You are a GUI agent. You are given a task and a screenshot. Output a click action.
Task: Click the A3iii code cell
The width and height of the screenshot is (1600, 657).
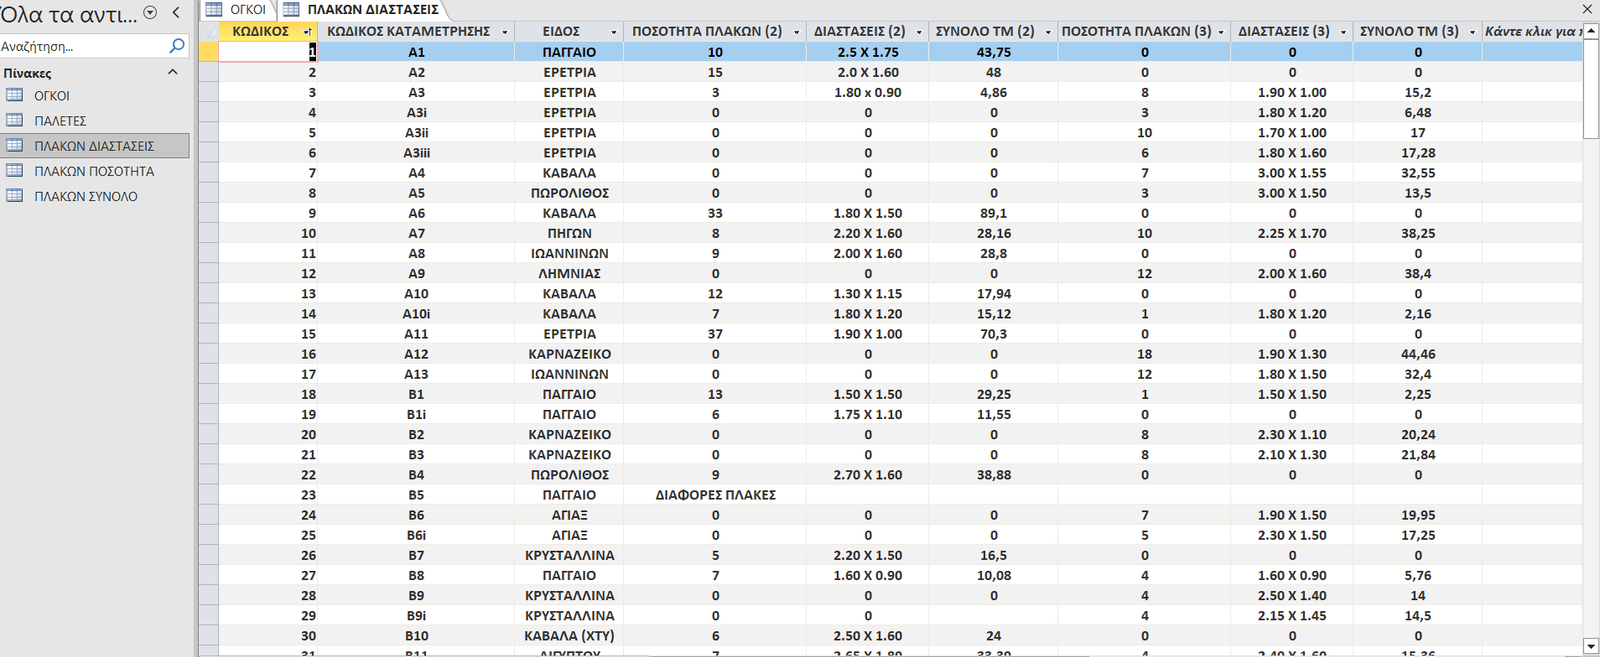416,153
